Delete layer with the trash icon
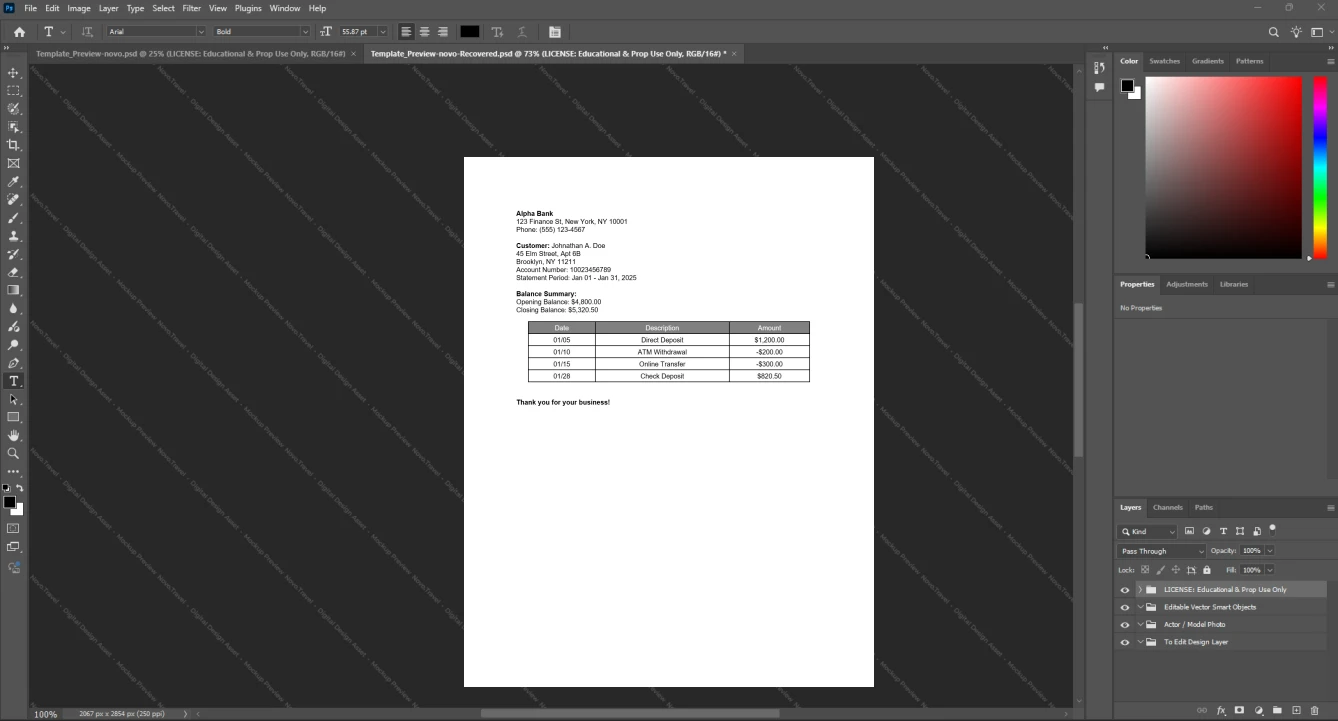Viewport: 1338px width, 721px height. tap(1315, 710)
